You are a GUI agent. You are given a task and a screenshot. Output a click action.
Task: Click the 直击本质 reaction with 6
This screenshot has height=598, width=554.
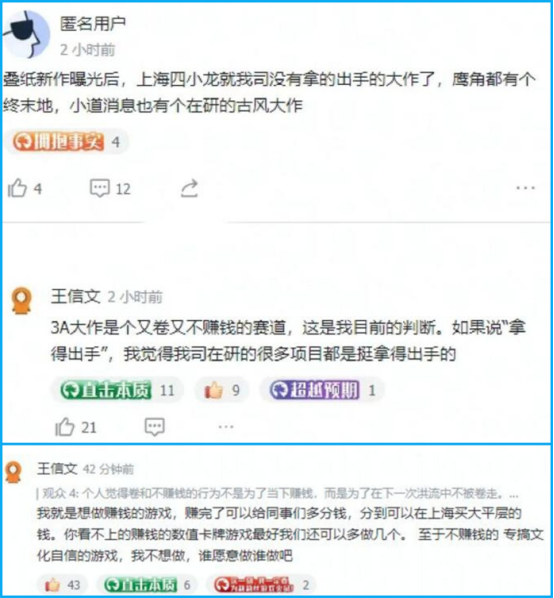coord(146,585)
